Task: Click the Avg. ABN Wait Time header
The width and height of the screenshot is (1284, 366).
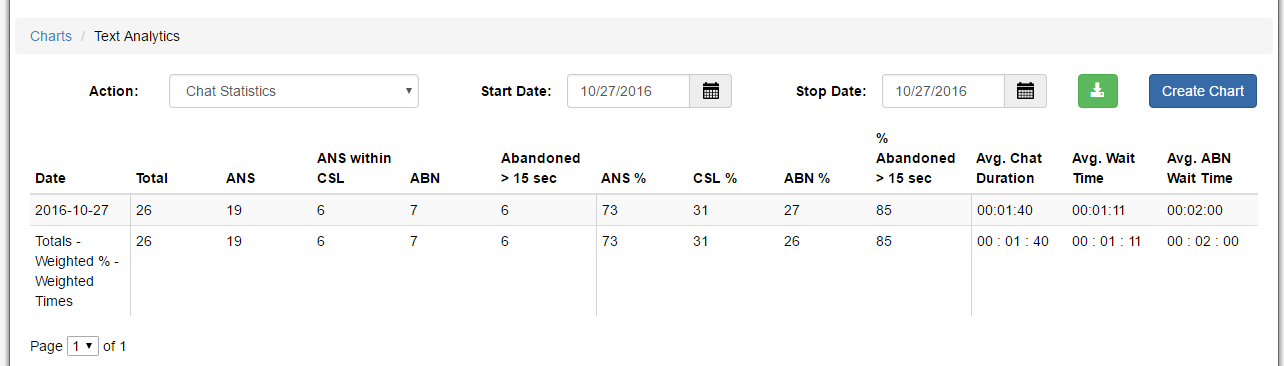Action: [x=1200, y=168]
